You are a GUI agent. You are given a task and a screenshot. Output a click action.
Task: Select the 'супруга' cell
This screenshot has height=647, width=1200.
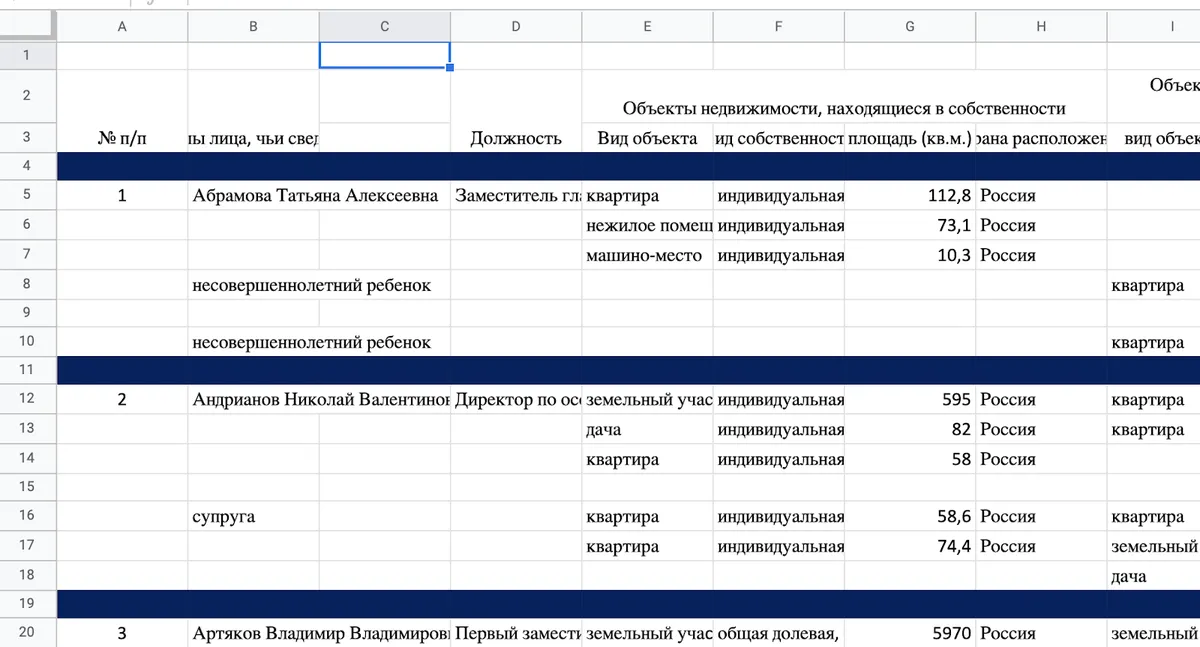[253, 517]
